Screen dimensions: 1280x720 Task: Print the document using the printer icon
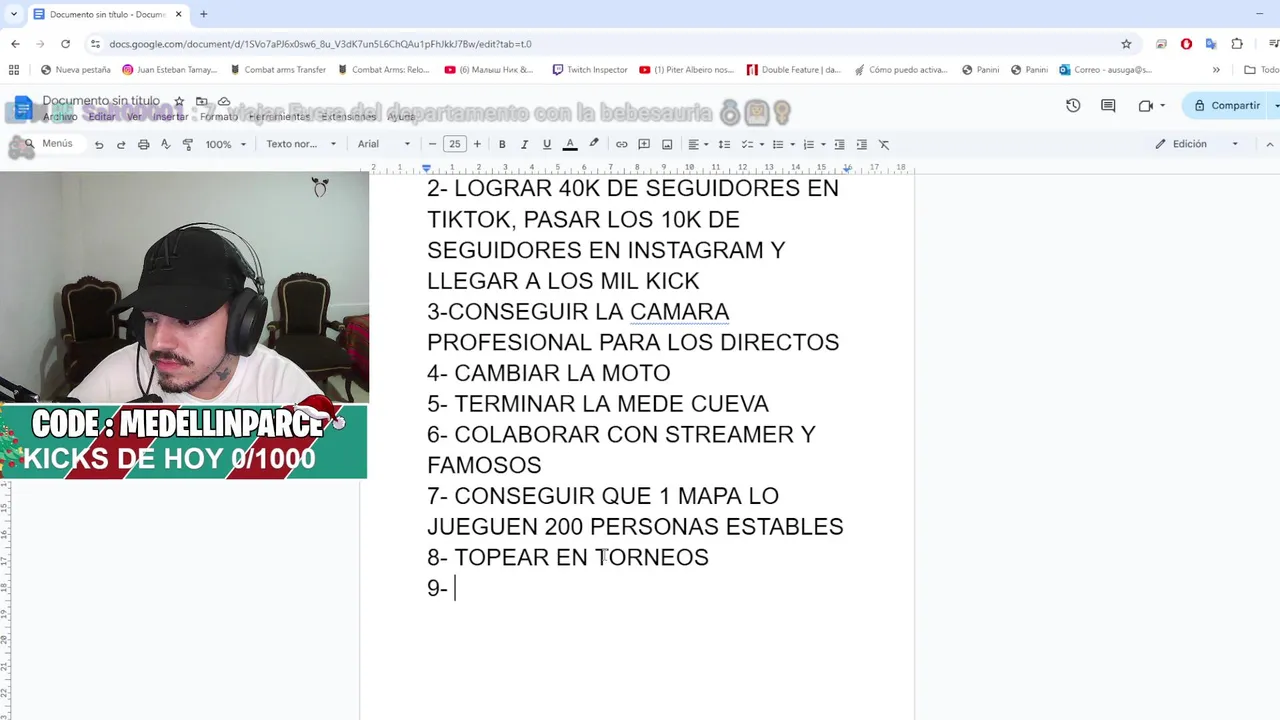pos(143,144)
